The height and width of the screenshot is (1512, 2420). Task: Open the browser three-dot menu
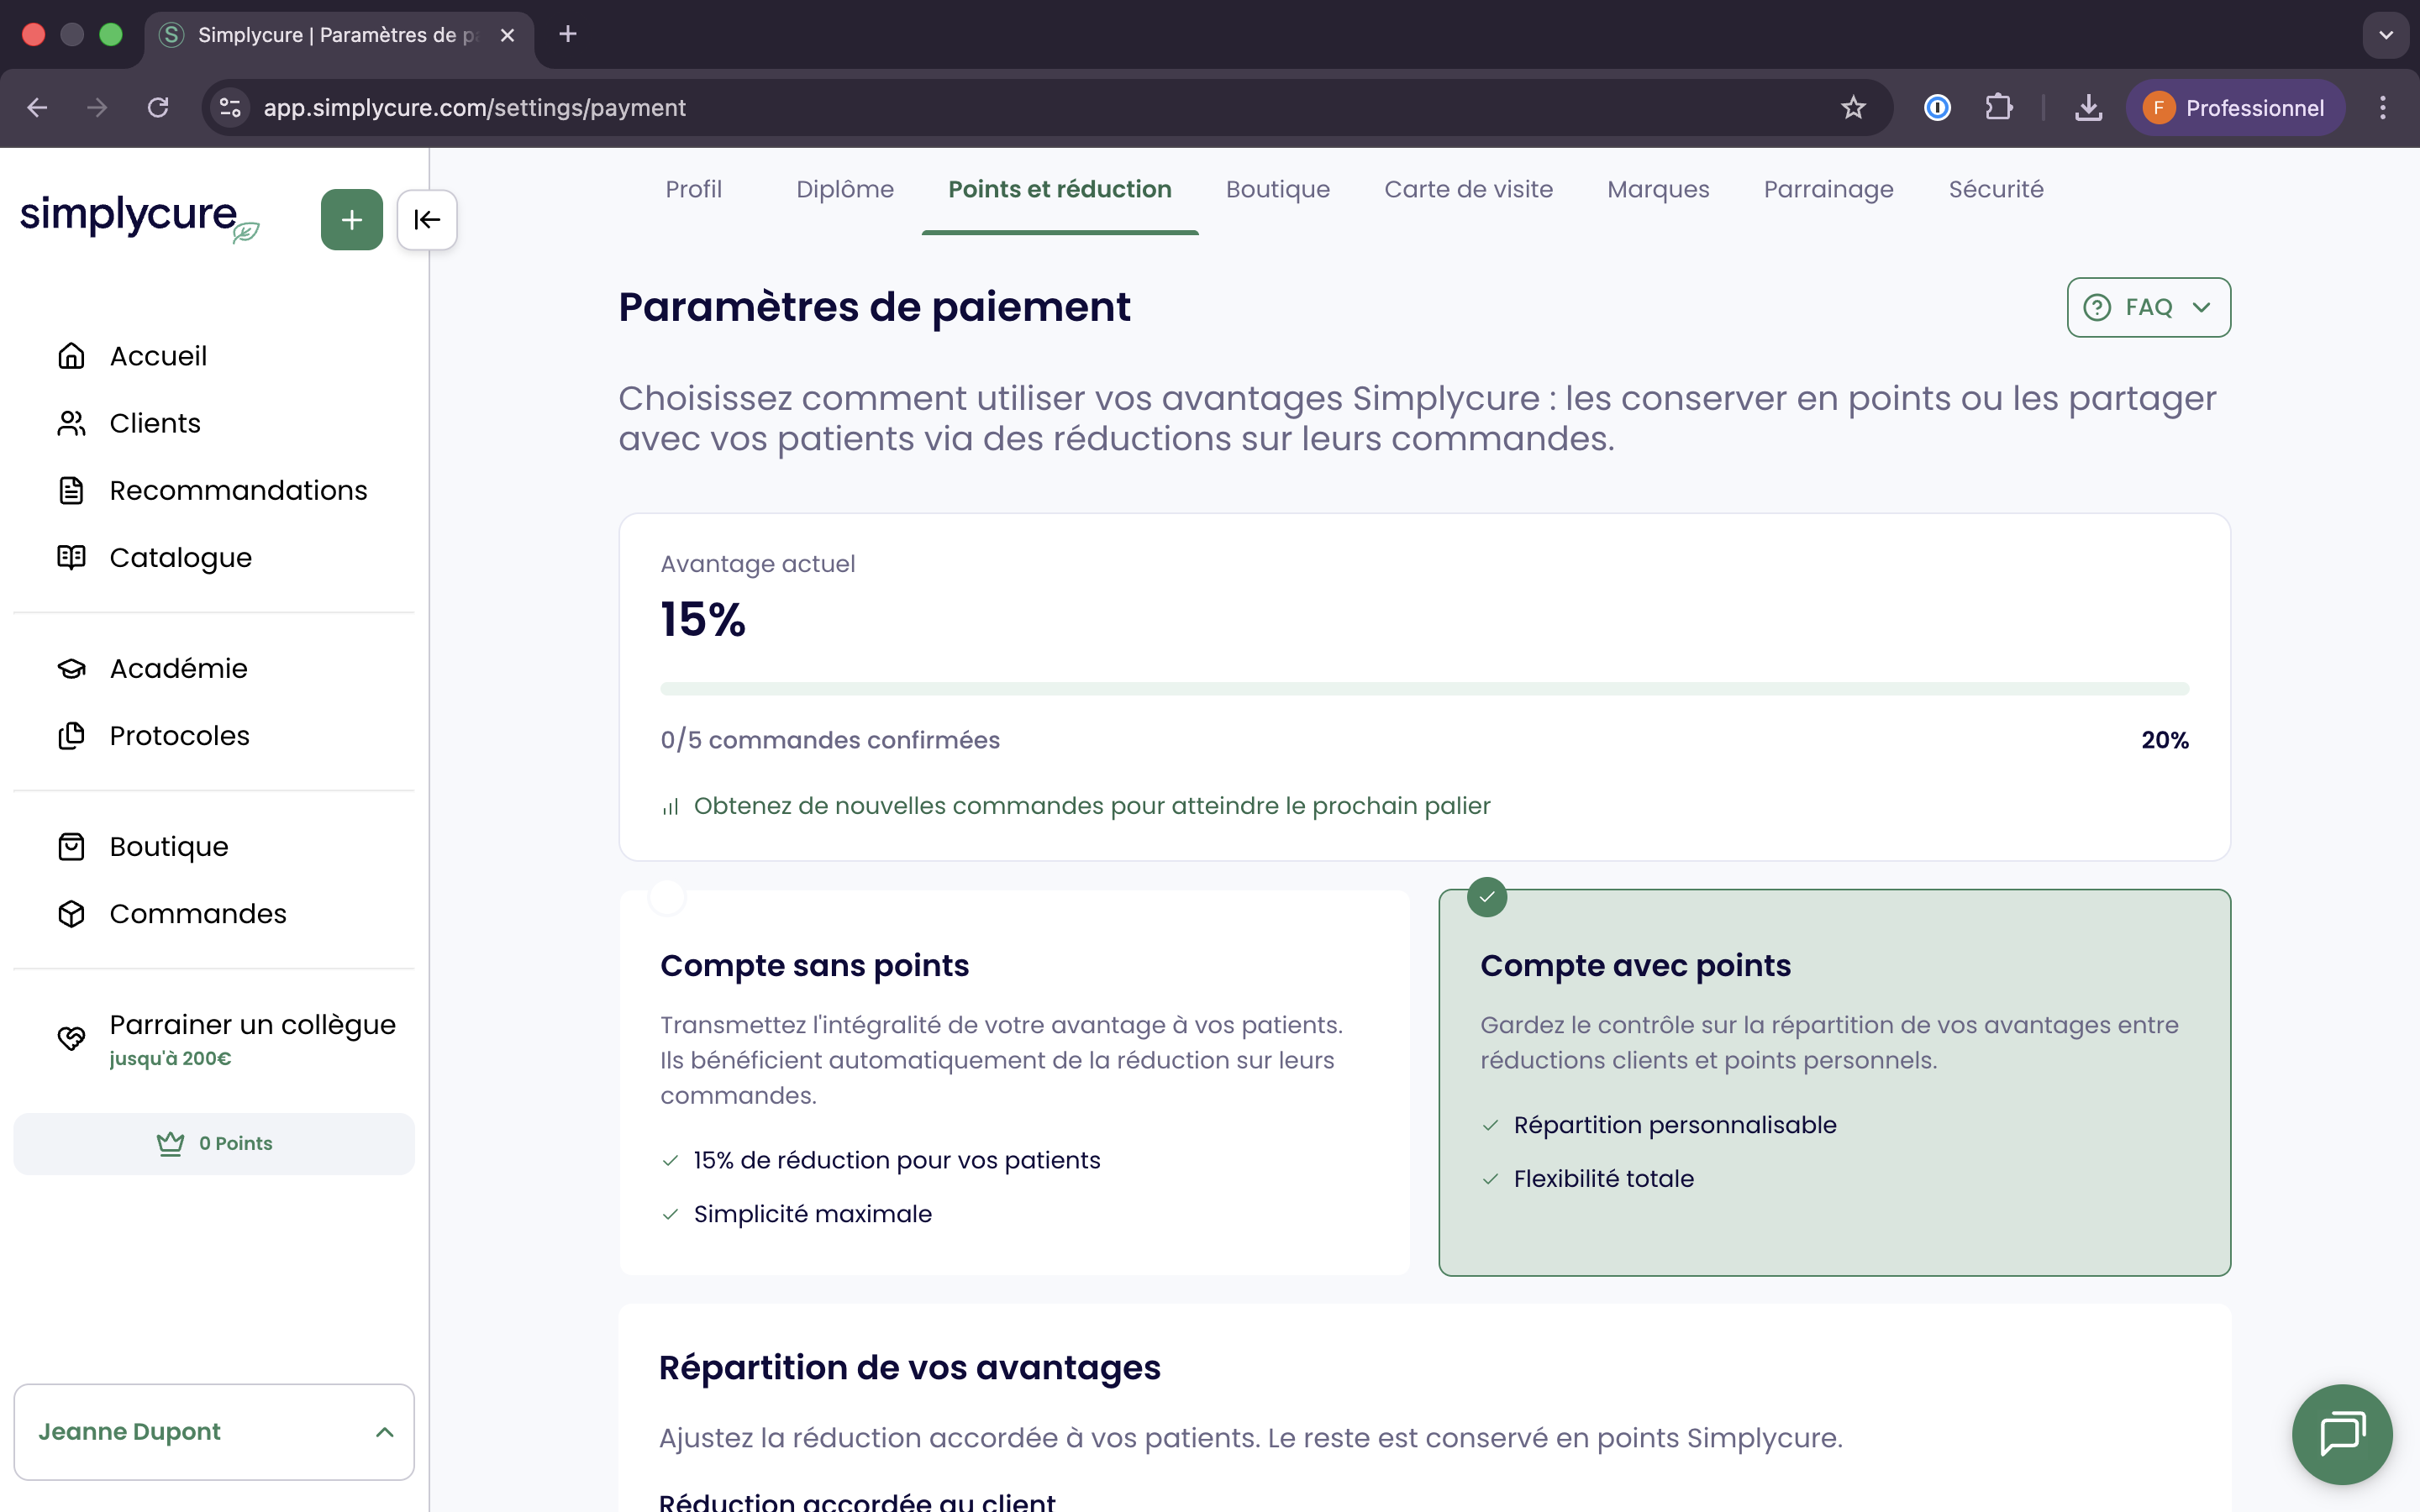coord(2383,108)
